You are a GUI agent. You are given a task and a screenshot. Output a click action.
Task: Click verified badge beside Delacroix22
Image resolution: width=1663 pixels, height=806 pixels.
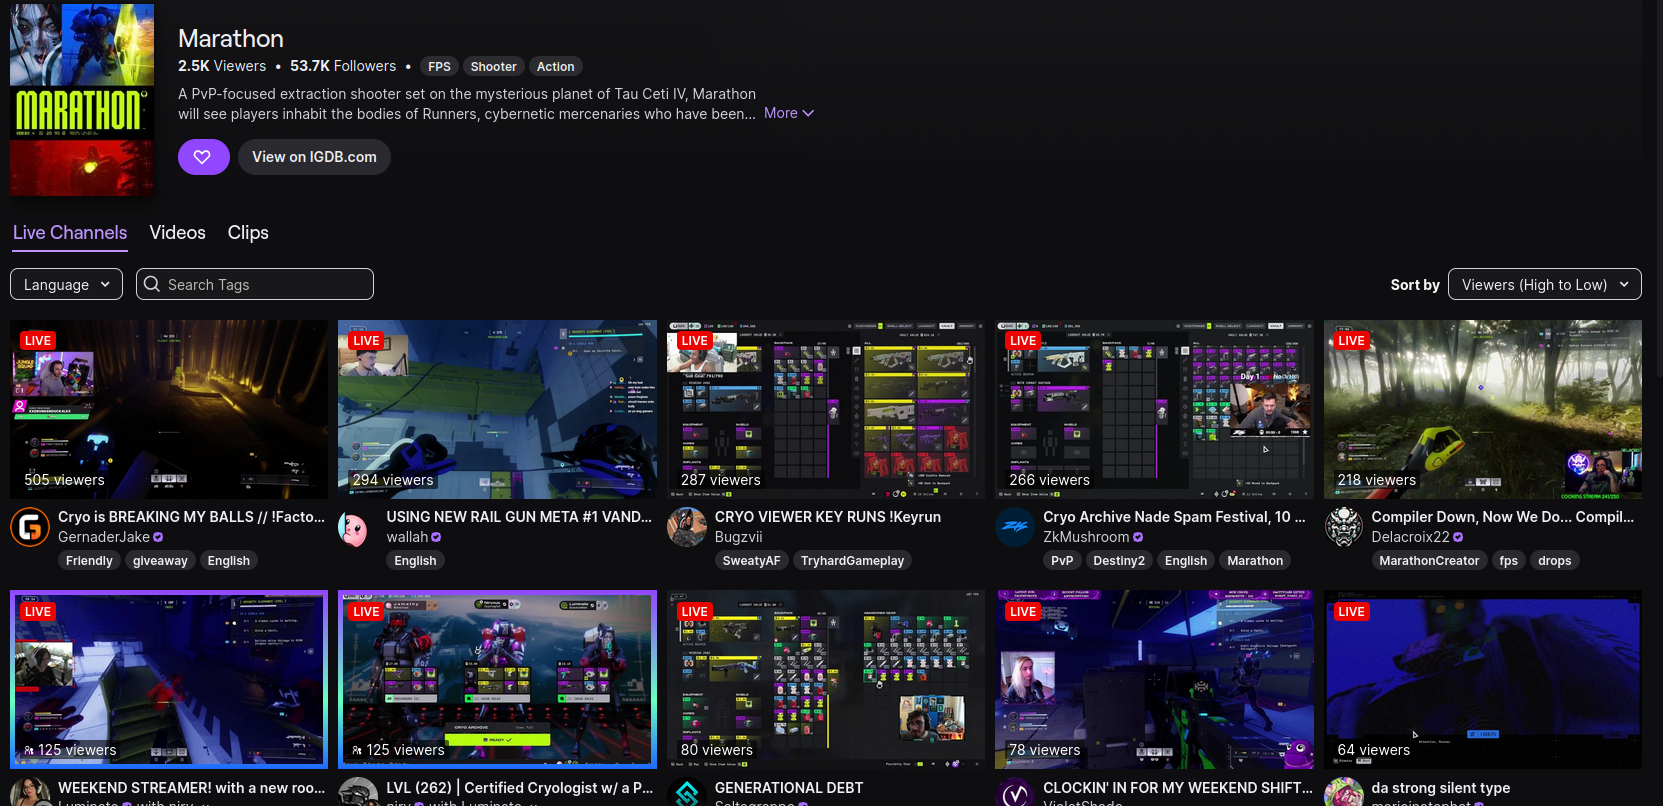tap(1458, 537)
